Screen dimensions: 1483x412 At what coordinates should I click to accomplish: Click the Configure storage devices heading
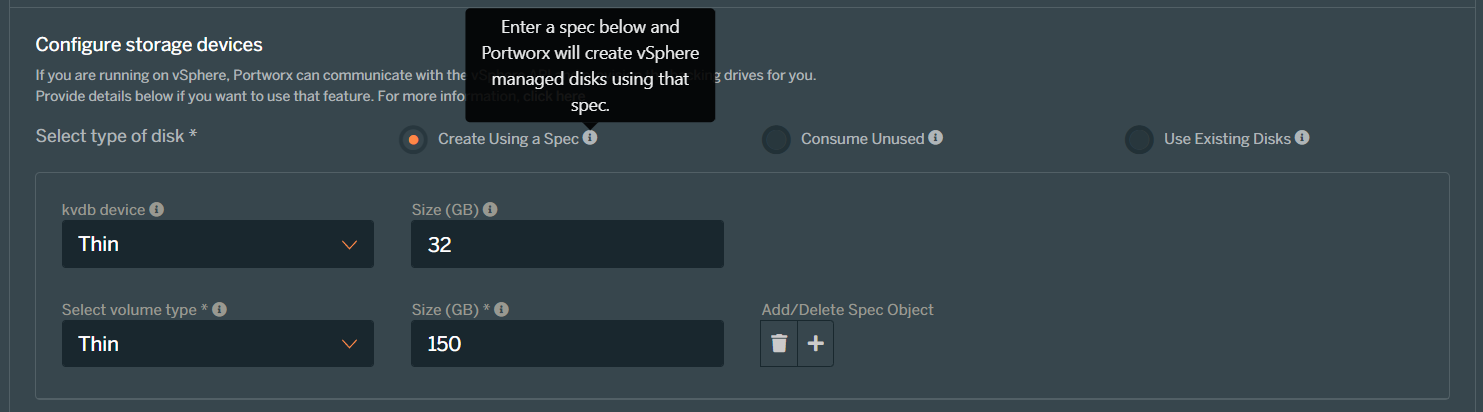point(149,45)
